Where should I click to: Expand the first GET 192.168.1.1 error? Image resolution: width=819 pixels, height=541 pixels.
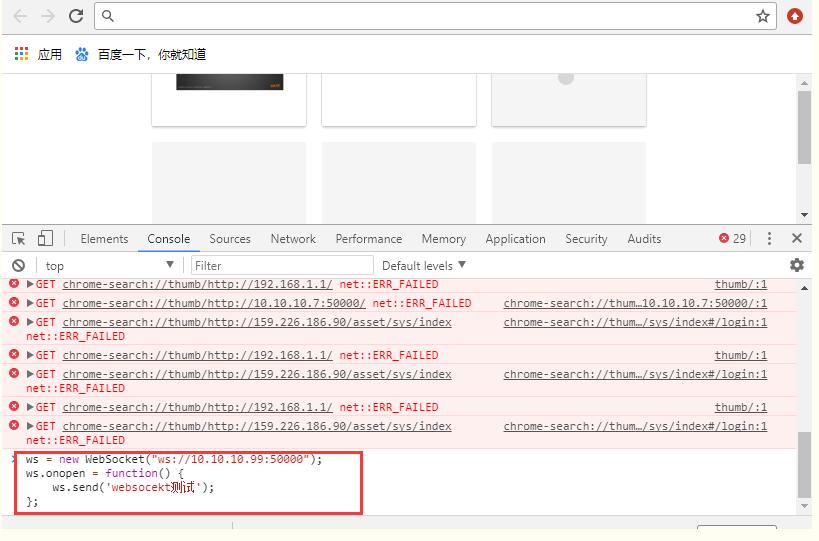pyautogui.click(x=30, y=285)
